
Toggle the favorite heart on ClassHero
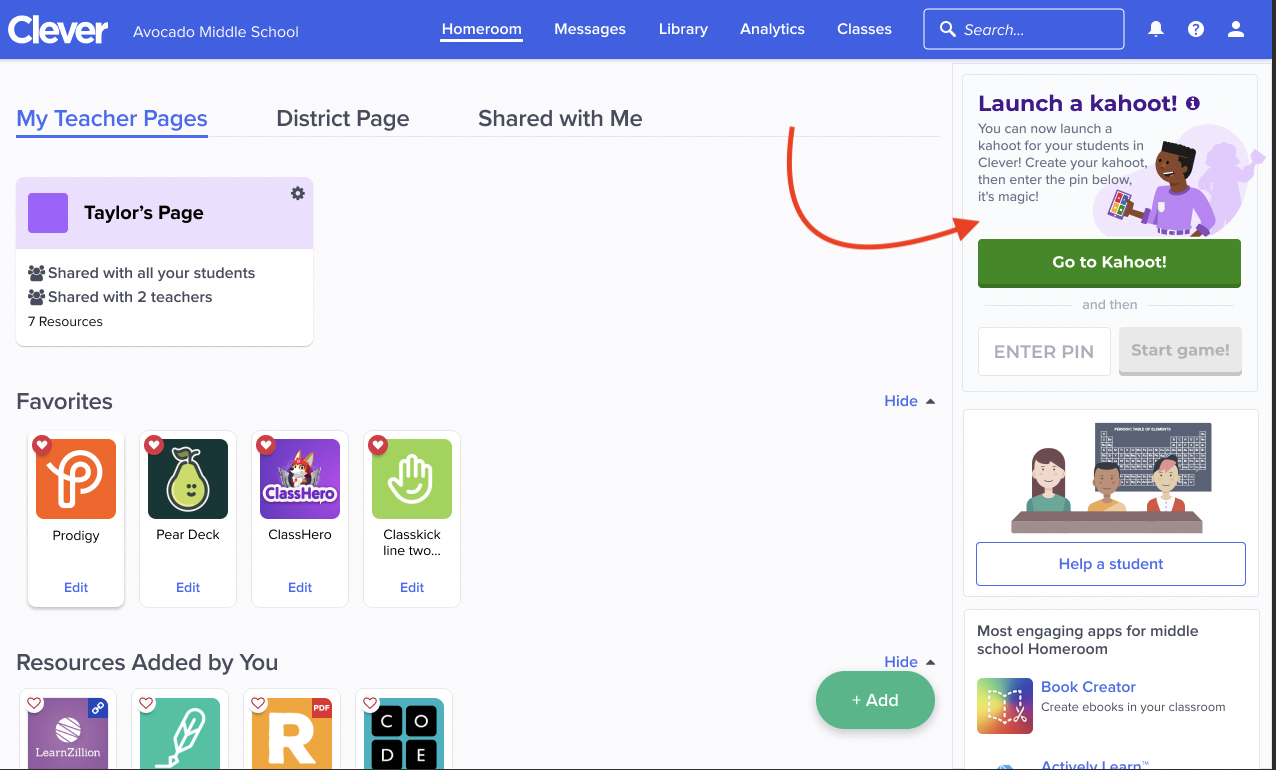(x=266, y=445)
